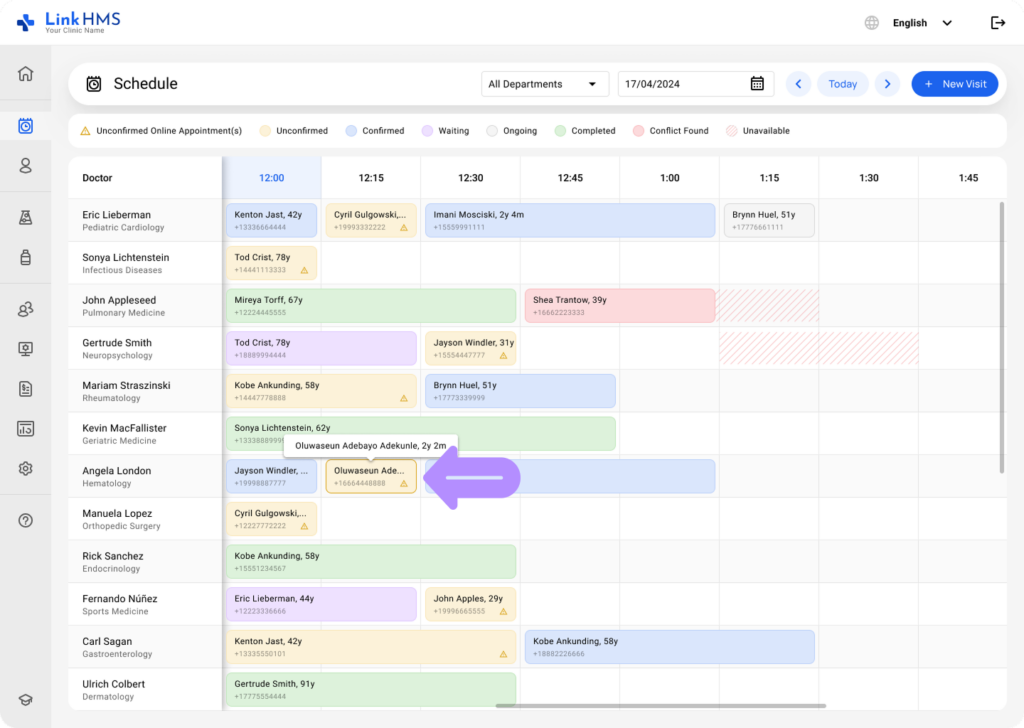Open the All Departments dropdown

[545, 84]
